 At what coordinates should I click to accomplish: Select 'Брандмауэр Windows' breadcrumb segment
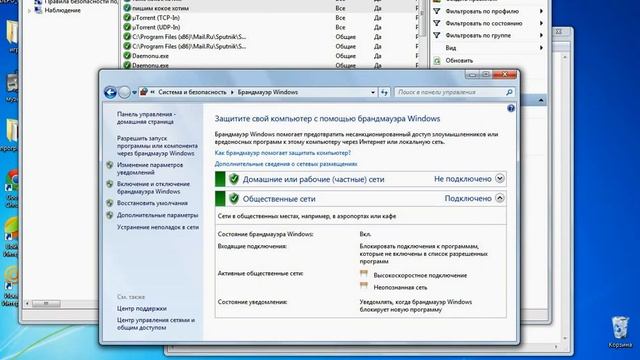[268, 92]
